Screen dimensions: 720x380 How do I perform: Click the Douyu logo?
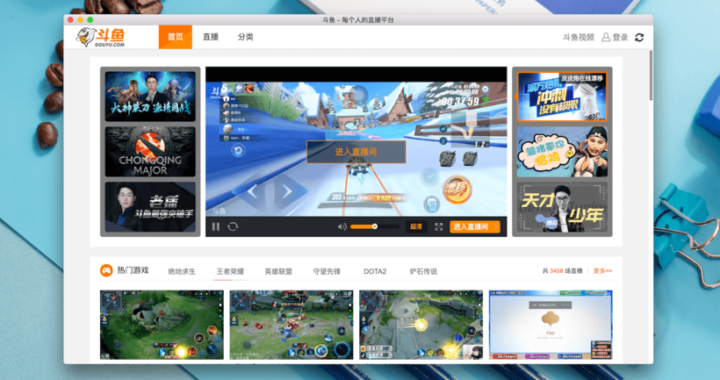pos(101,37)
